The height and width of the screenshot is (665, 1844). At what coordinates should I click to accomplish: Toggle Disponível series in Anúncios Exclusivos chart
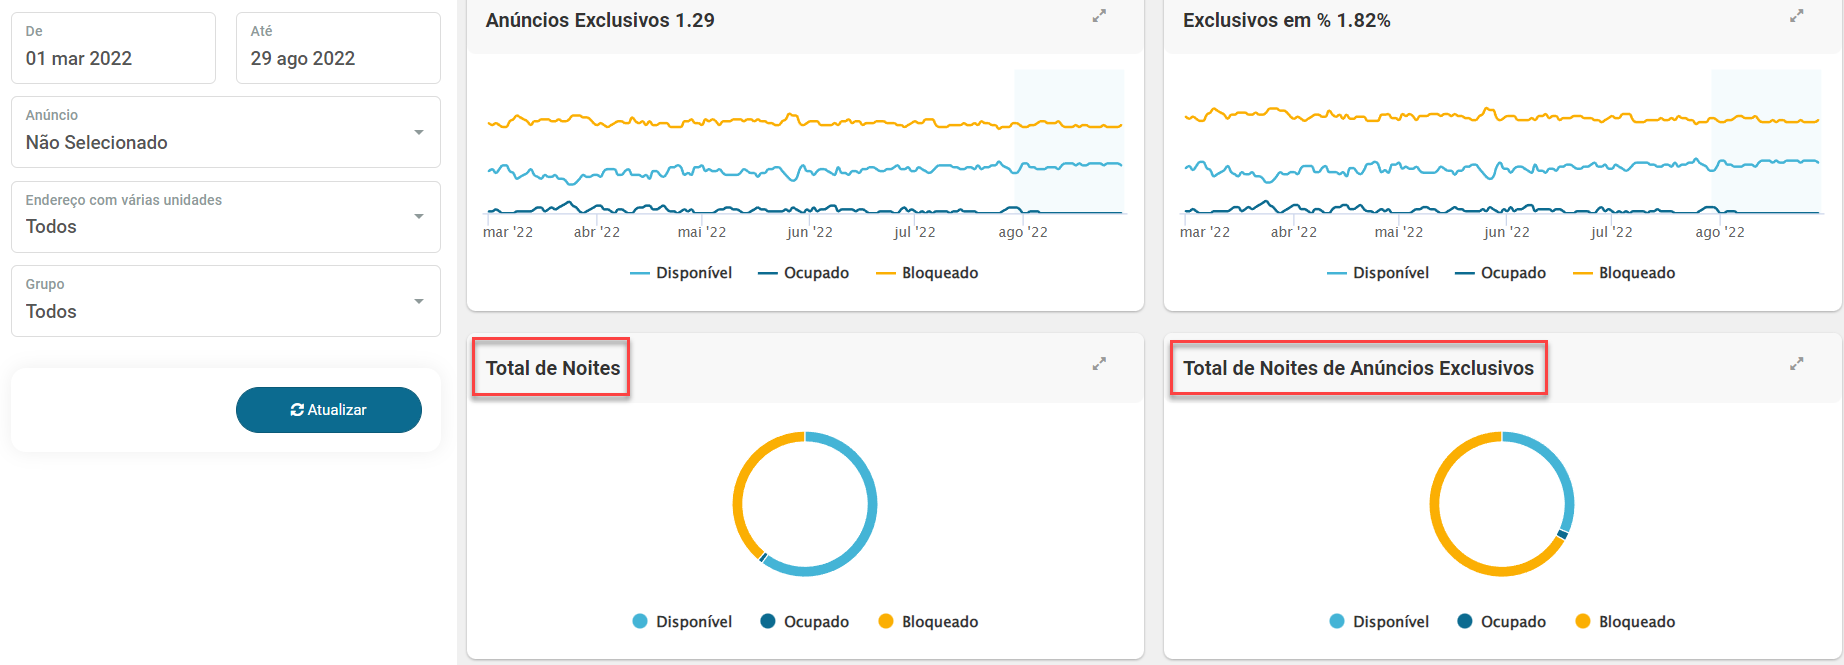point(681,273)
